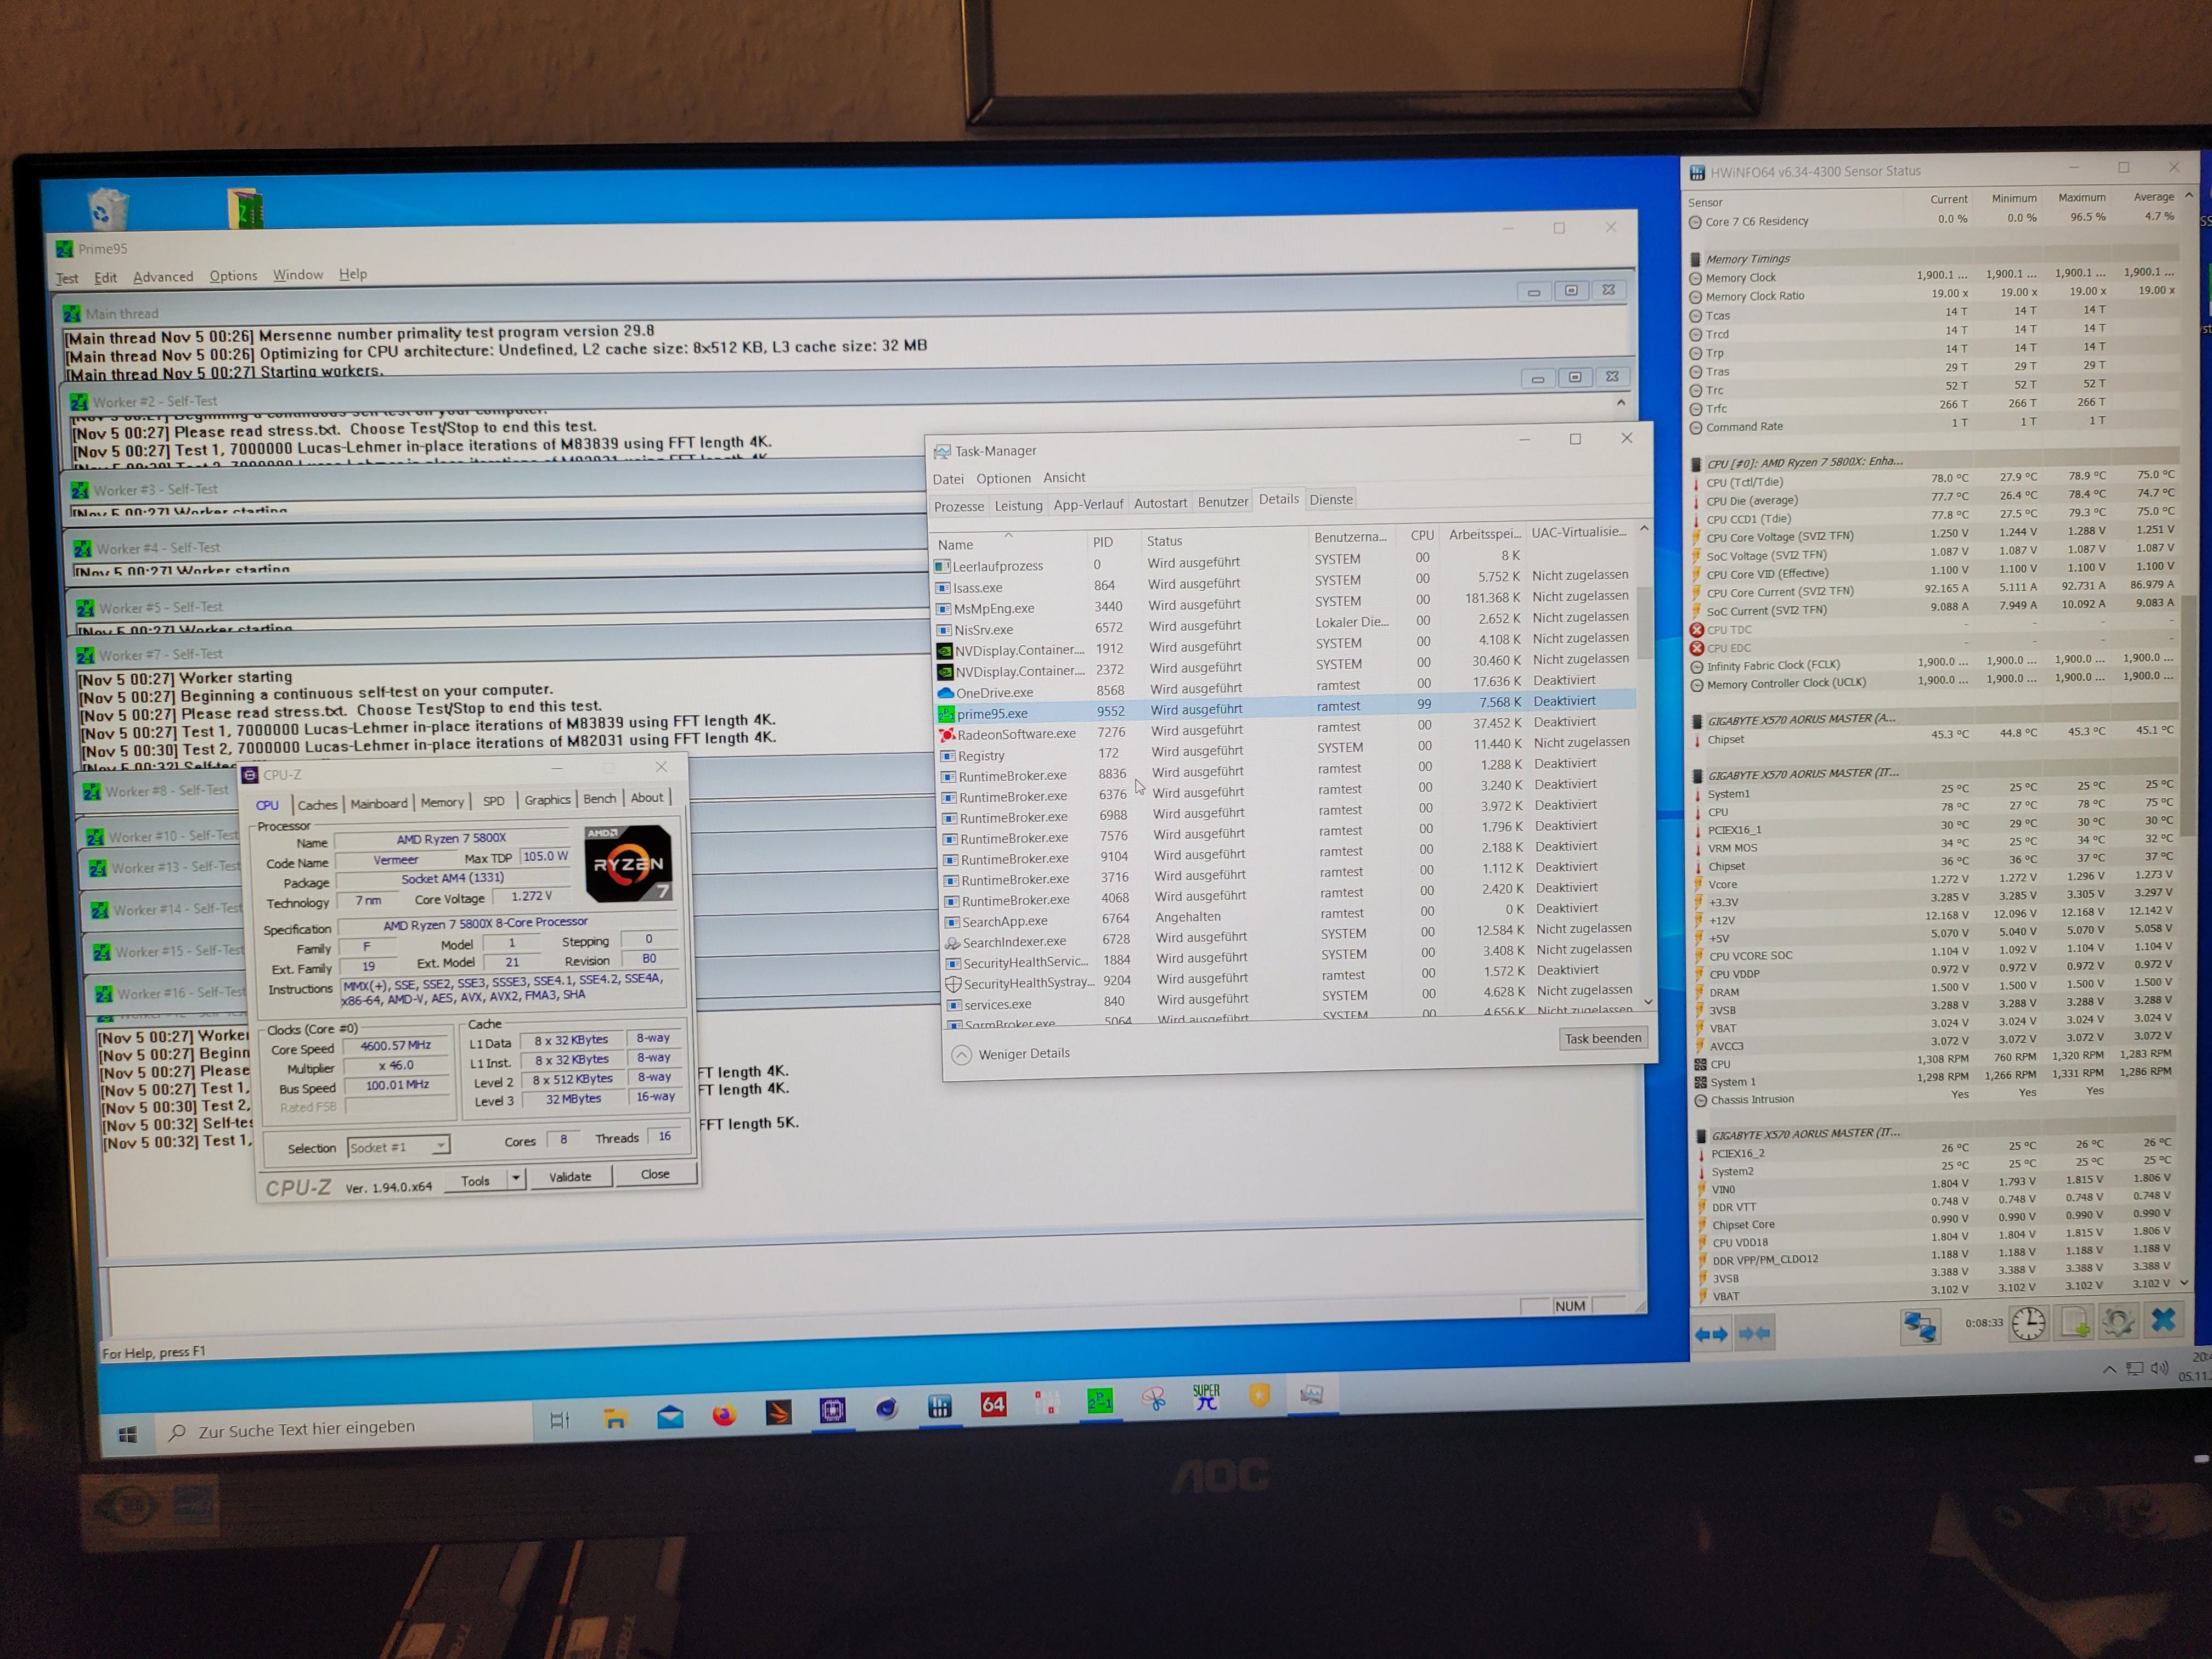Select OneDrive.exe process row
The width and height of the screenshot is (2212, 1659).
[1285, 687]
